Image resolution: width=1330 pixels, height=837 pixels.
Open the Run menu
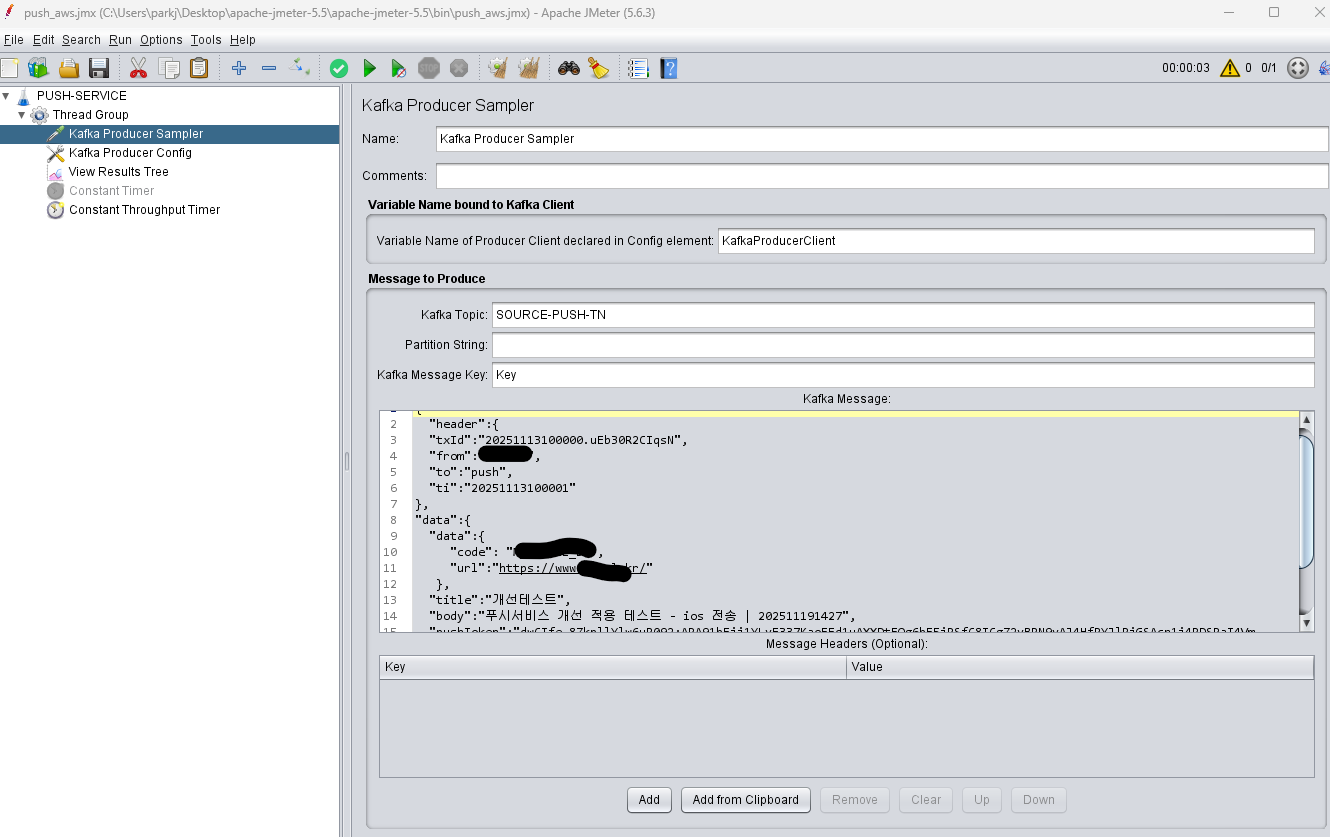tap(120, 40)
